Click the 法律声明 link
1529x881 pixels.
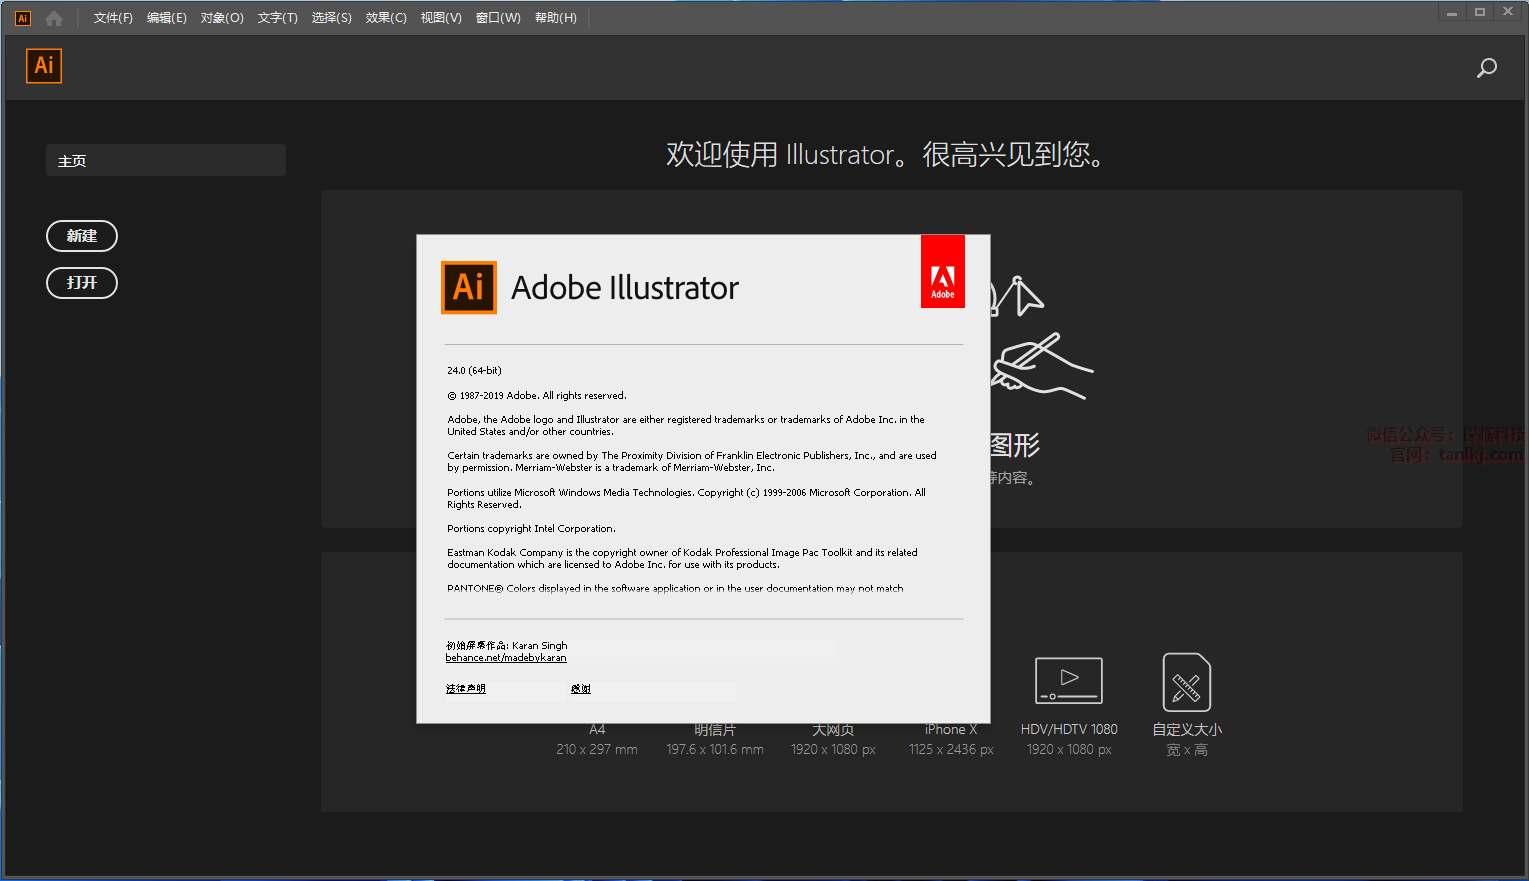[x=466, y=689]
